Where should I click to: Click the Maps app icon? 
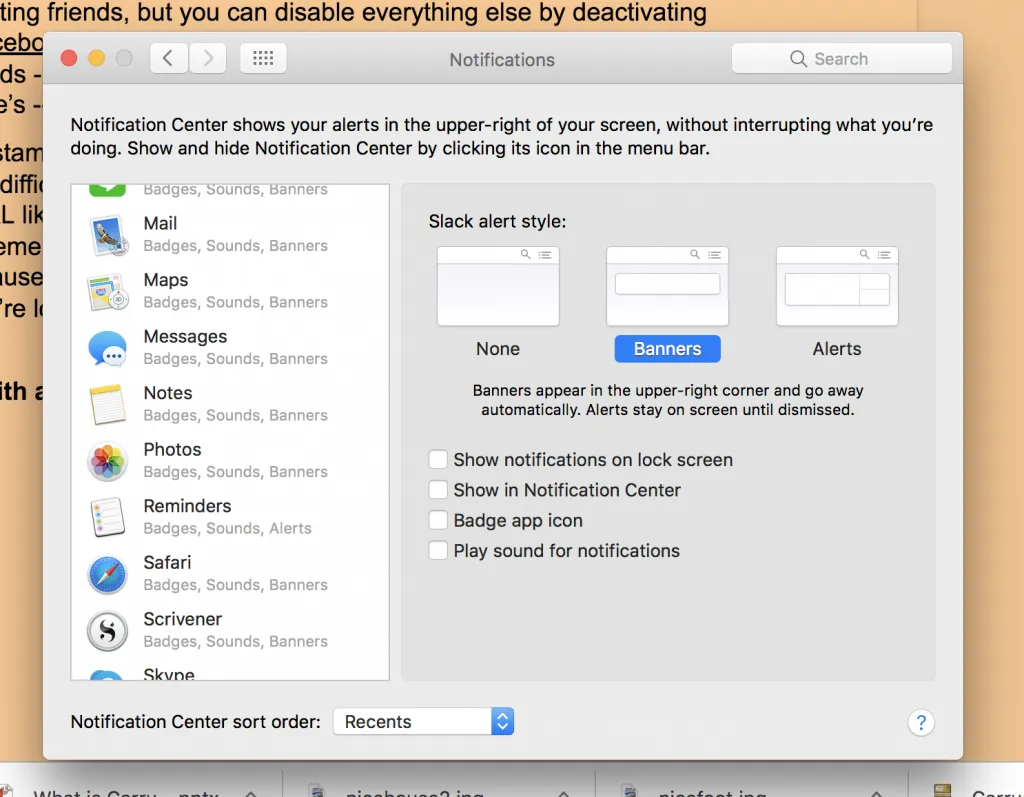point(108,292)
